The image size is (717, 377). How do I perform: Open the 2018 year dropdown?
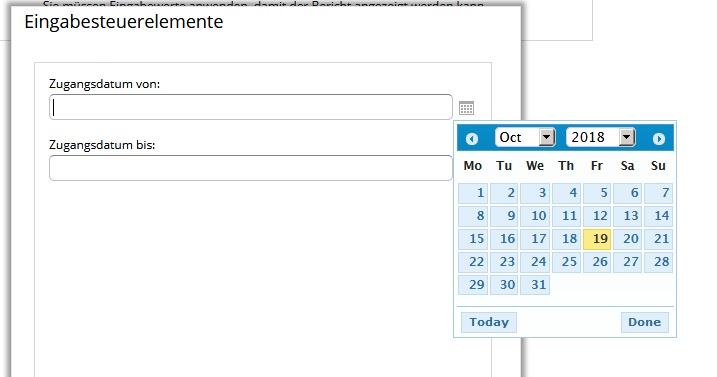601,137
